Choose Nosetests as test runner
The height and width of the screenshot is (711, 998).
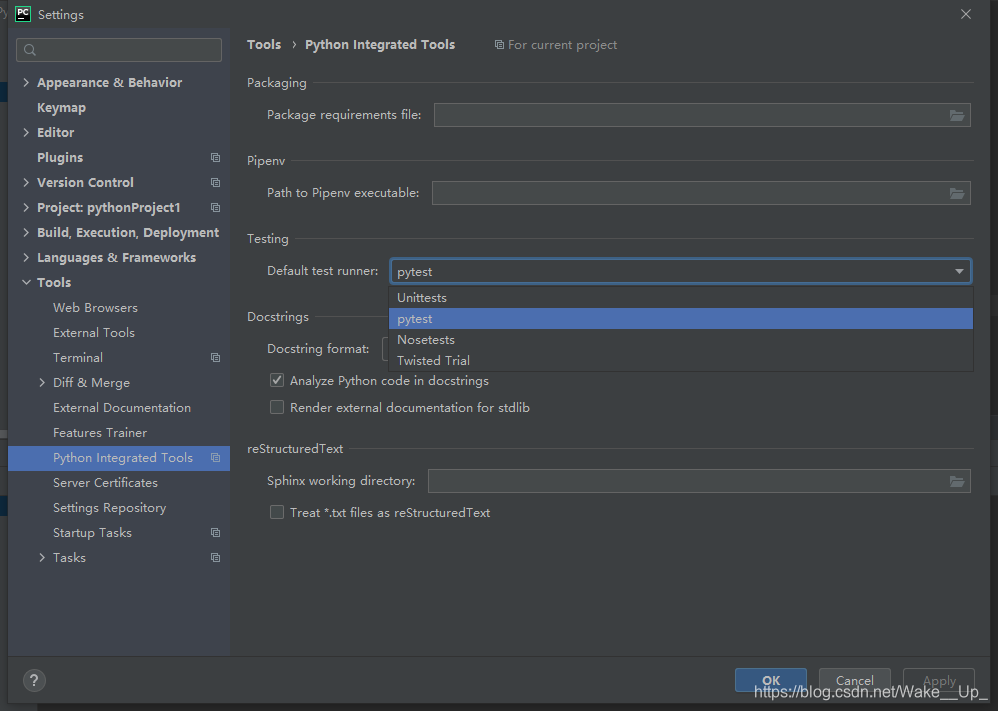tap(680, 340)
